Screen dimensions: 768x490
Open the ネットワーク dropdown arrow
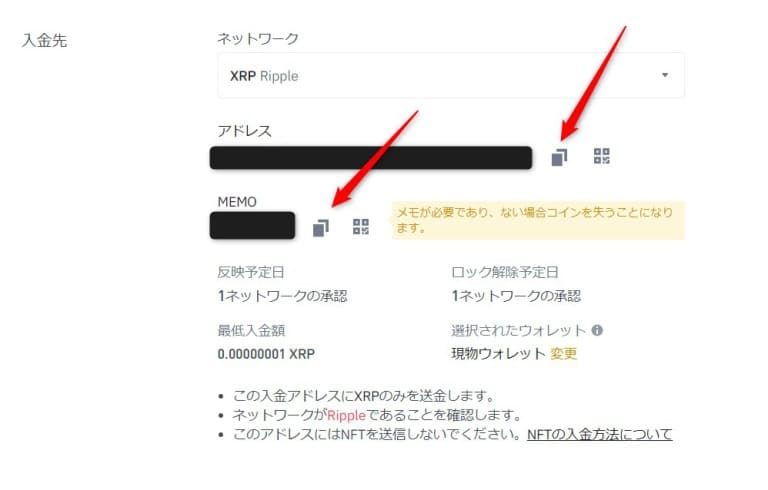(665, 75)
